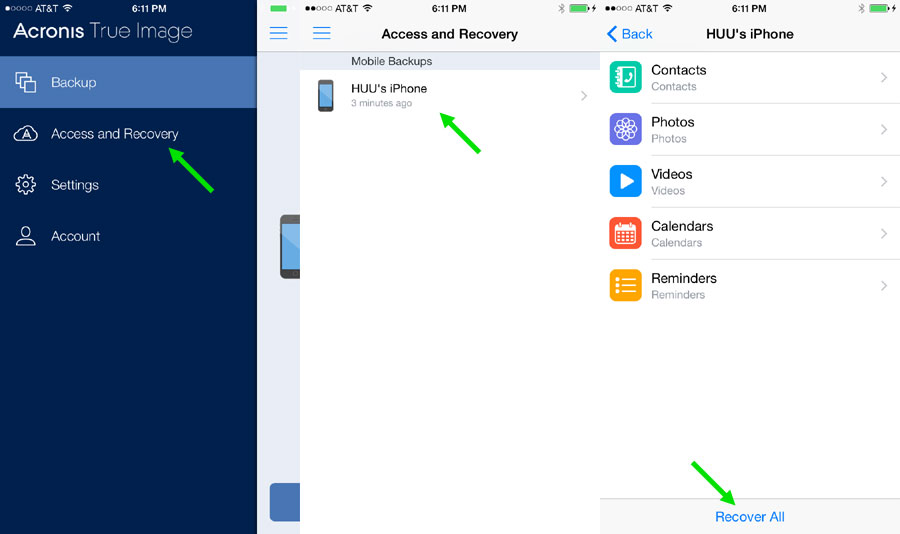The width and height of the screenshot is (900, 534).
Task: Click the blue button on the partially hidden screen
Action: (285, 502)
